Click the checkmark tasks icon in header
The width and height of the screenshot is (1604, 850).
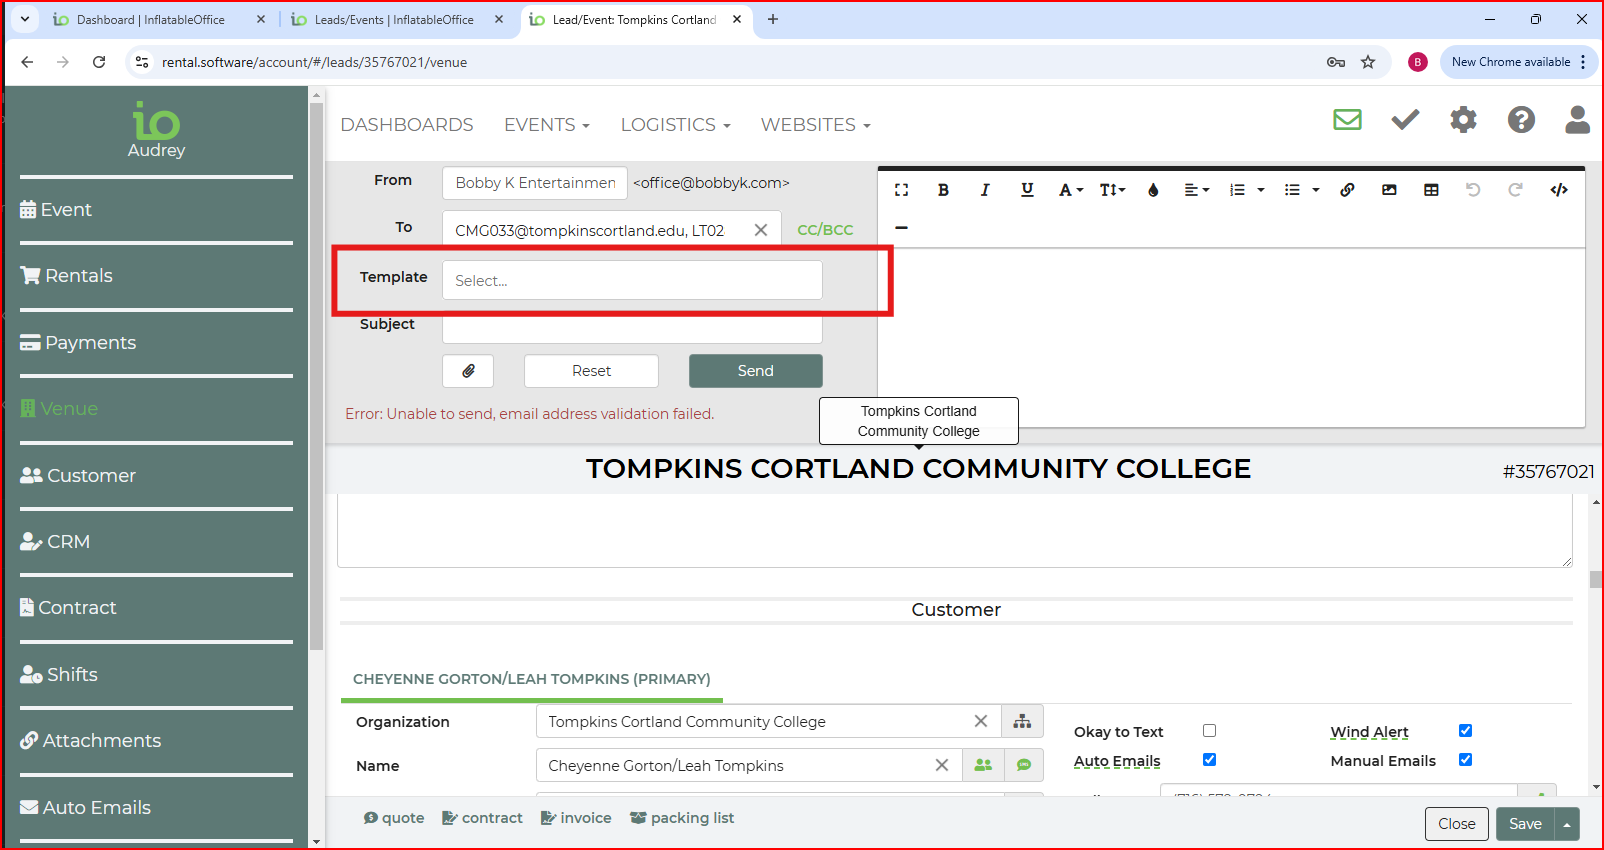1405,120
